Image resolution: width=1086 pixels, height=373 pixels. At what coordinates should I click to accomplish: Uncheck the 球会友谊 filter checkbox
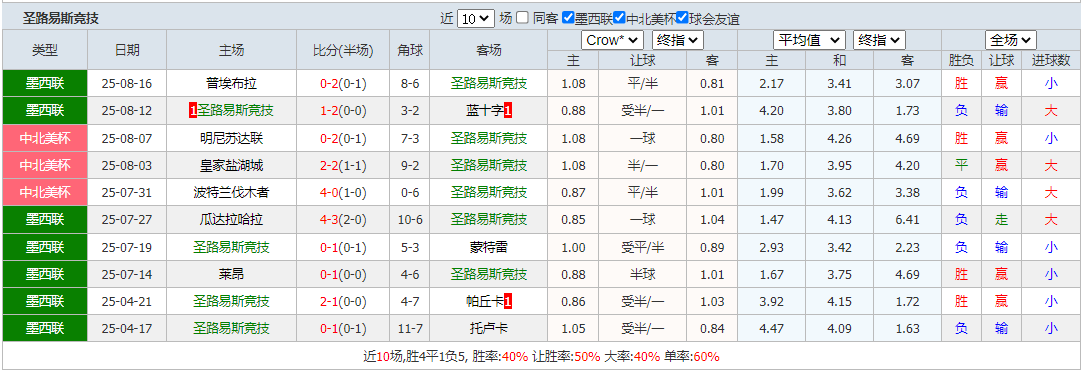click(x=682, y=18)
